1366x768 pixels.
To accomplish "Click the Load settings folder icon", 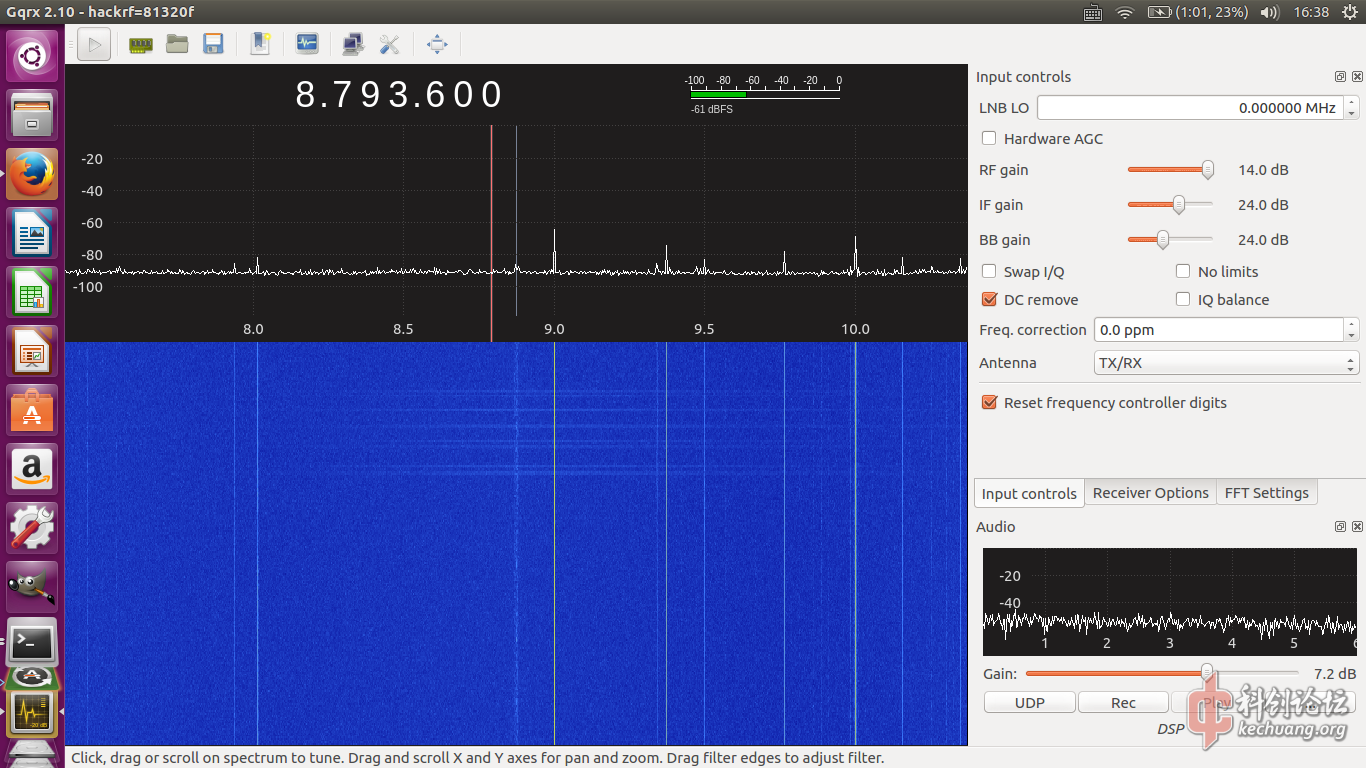I will pyautogui.click(x=177, y=44).
